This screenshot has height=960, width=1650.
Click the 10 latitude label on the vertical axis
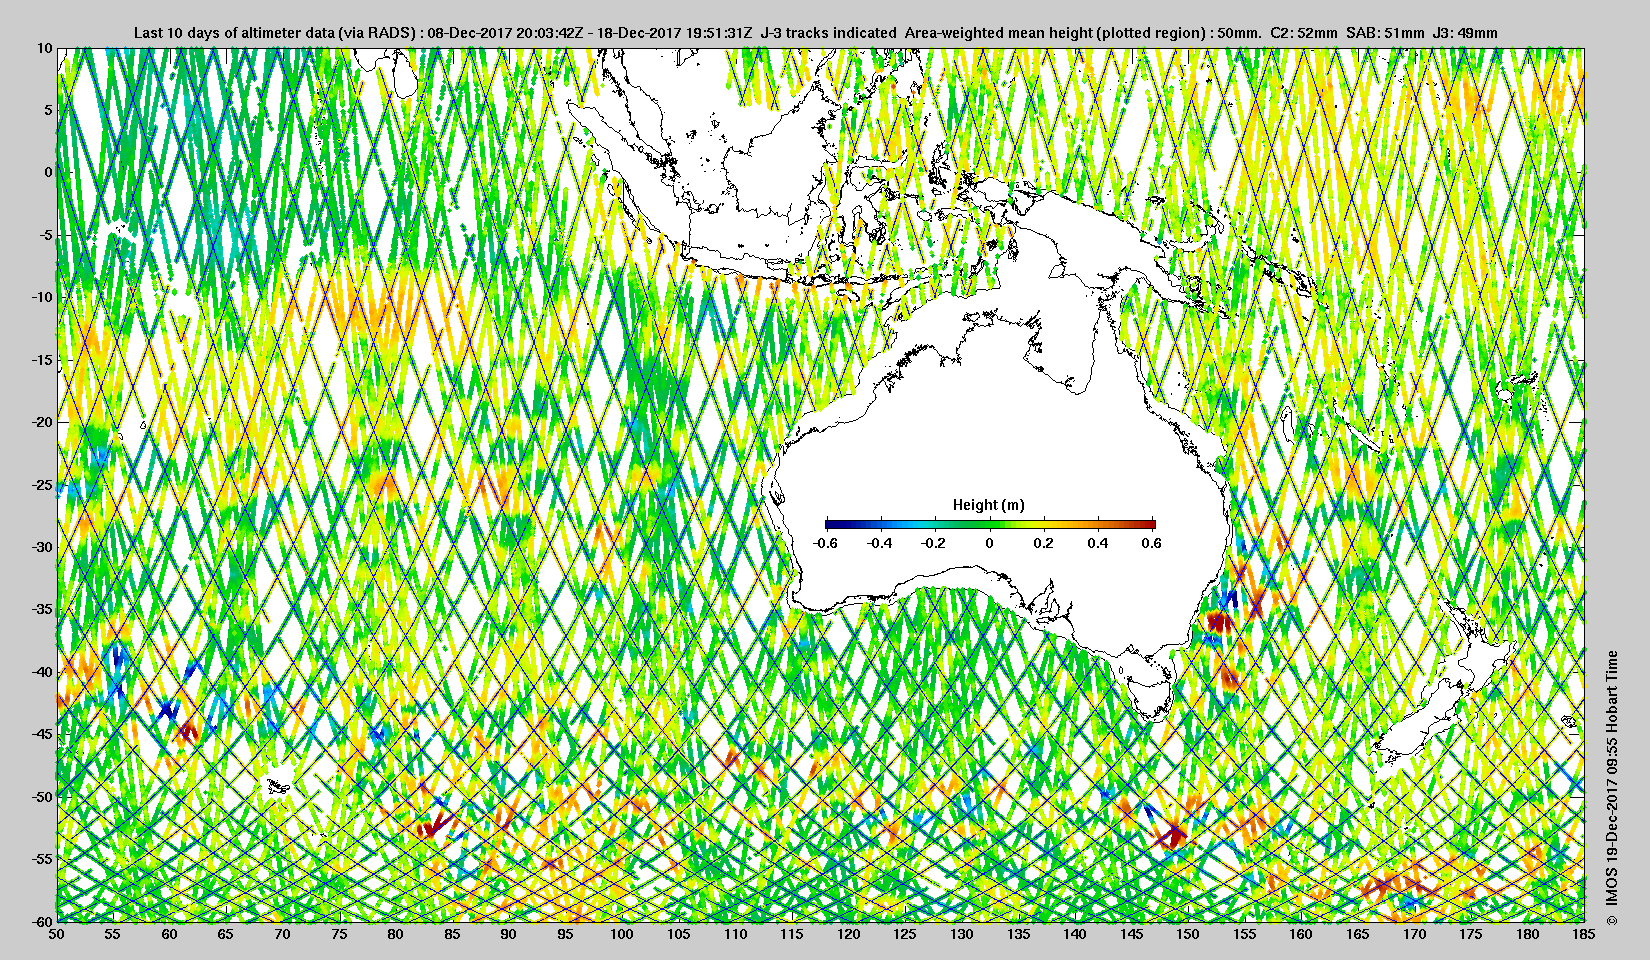45,48
